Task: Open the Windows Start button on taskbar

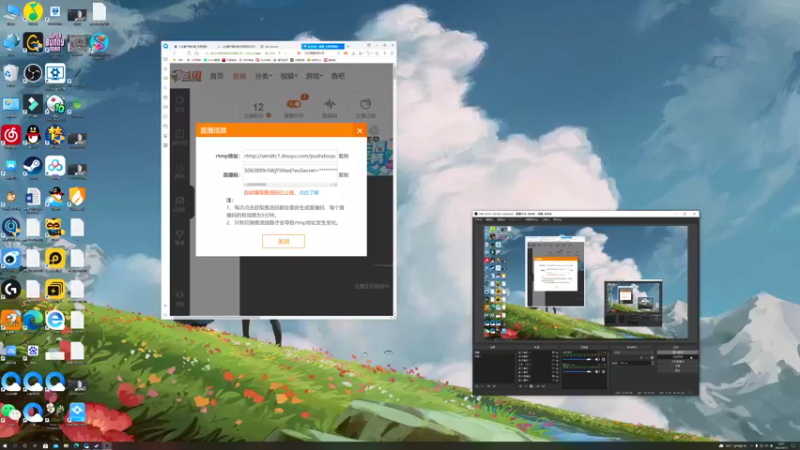Action: 5,445
